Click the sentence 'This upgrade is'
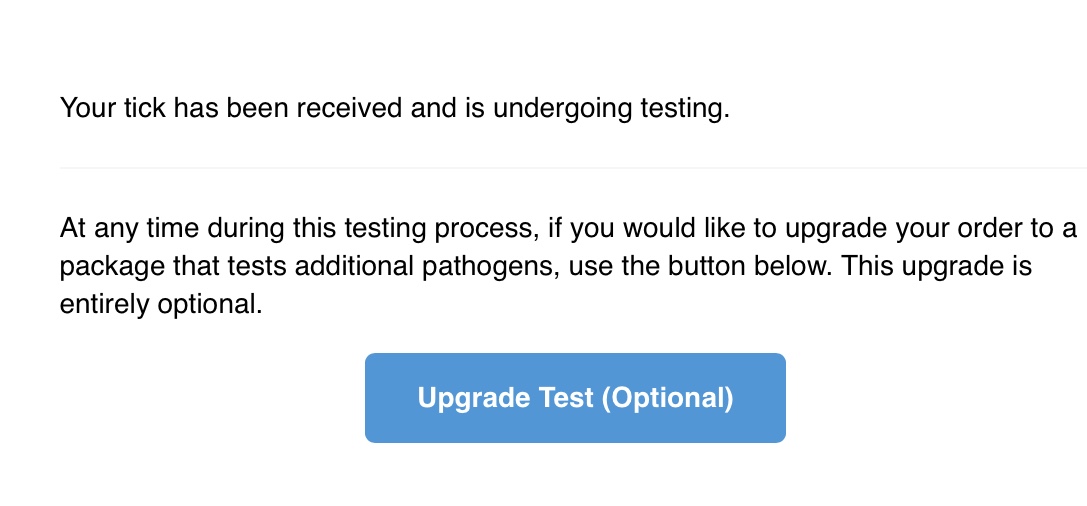The width and height of the screenshot is (1087, 506). point(934,267)
